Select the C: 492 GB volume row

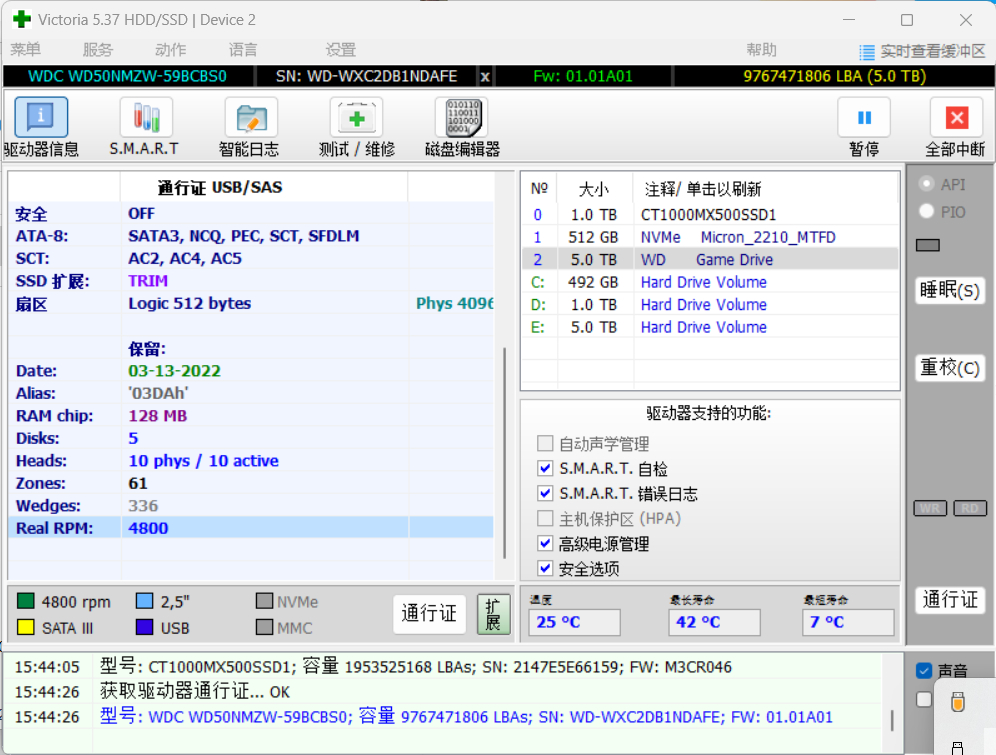point(710,282)
